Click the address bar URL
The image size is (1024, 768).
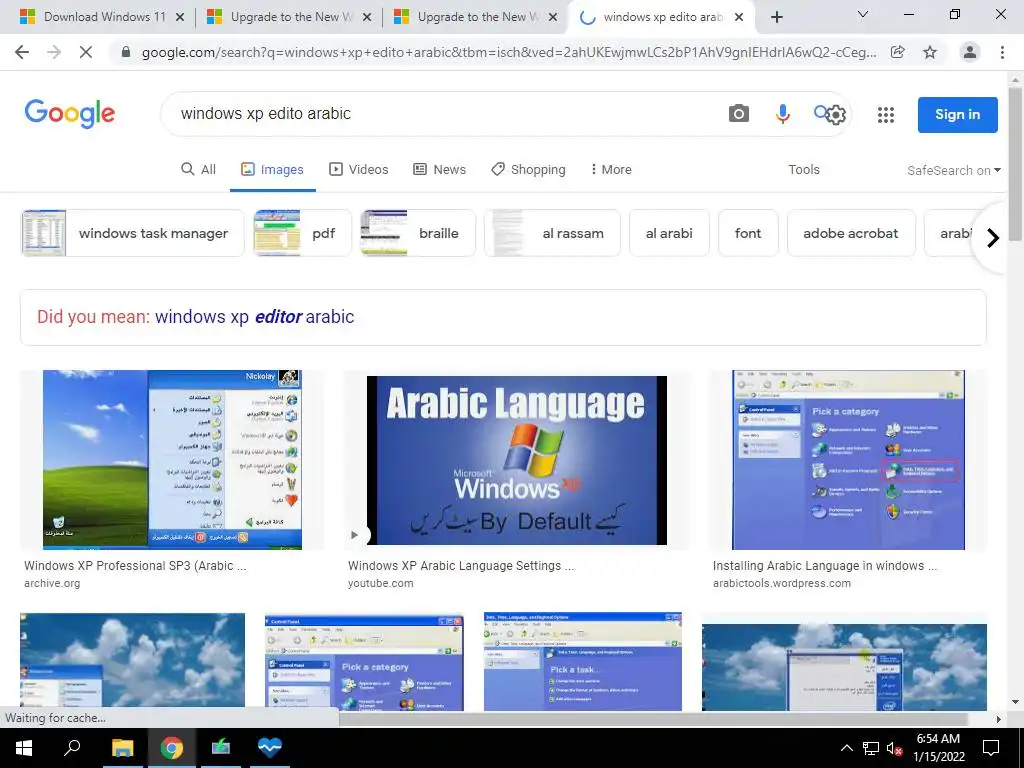[509, 52]
